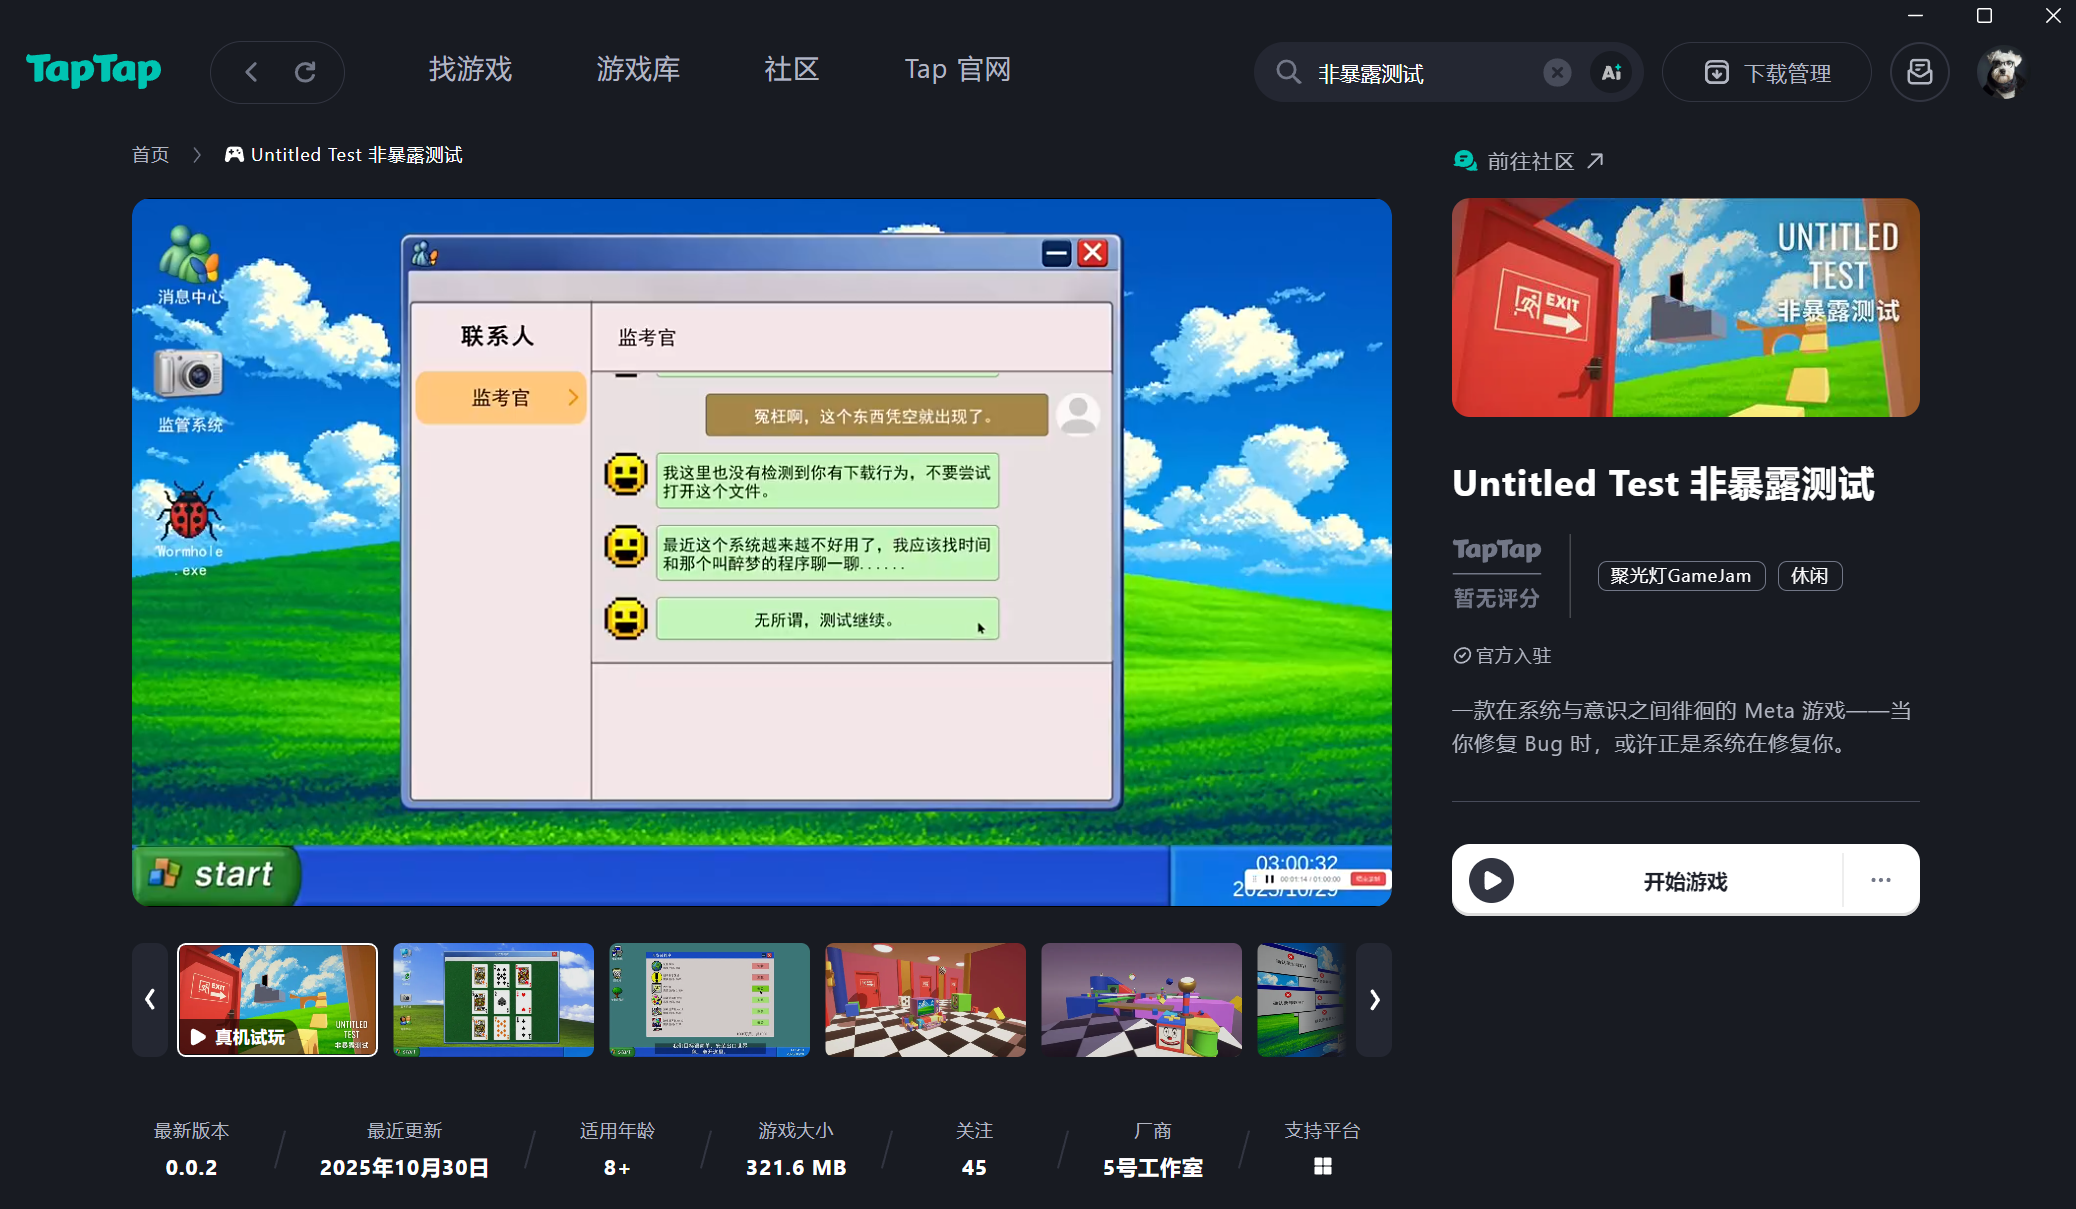
Task: Go back with the back arrow
Action: 252,72
